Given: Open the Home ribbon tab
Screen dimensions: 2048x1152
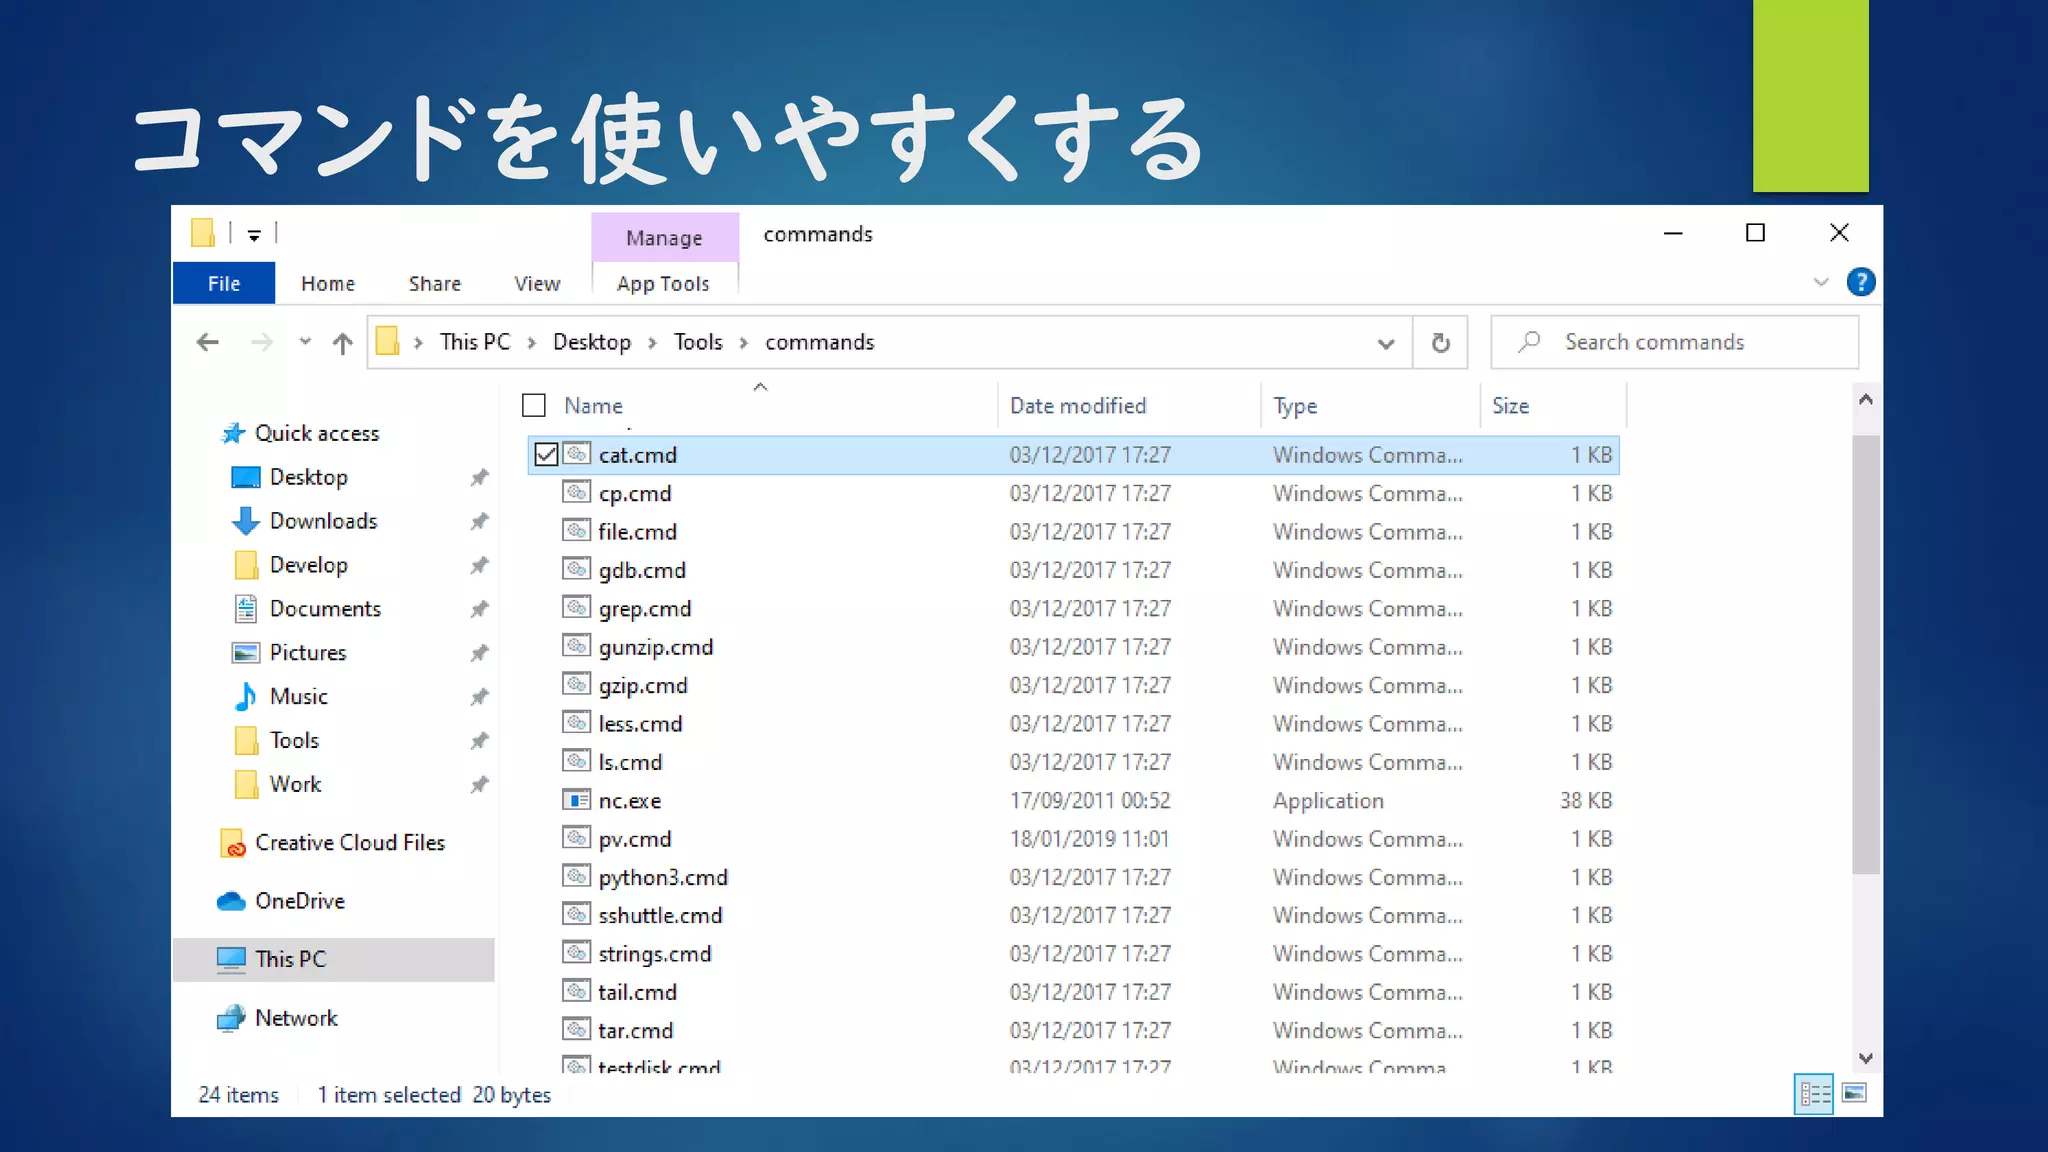Looking at the screenshot, I should (328, 284).
